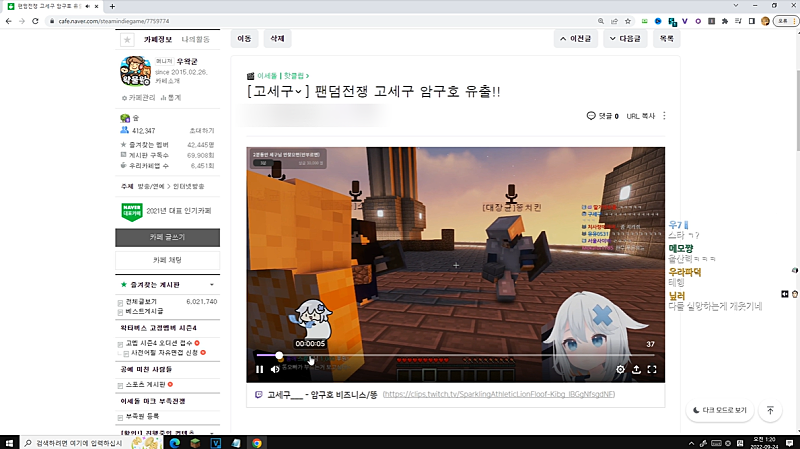Open the Windows Start menu
The height and width of the screenshot is (449, 800).
tap(9, 443)
